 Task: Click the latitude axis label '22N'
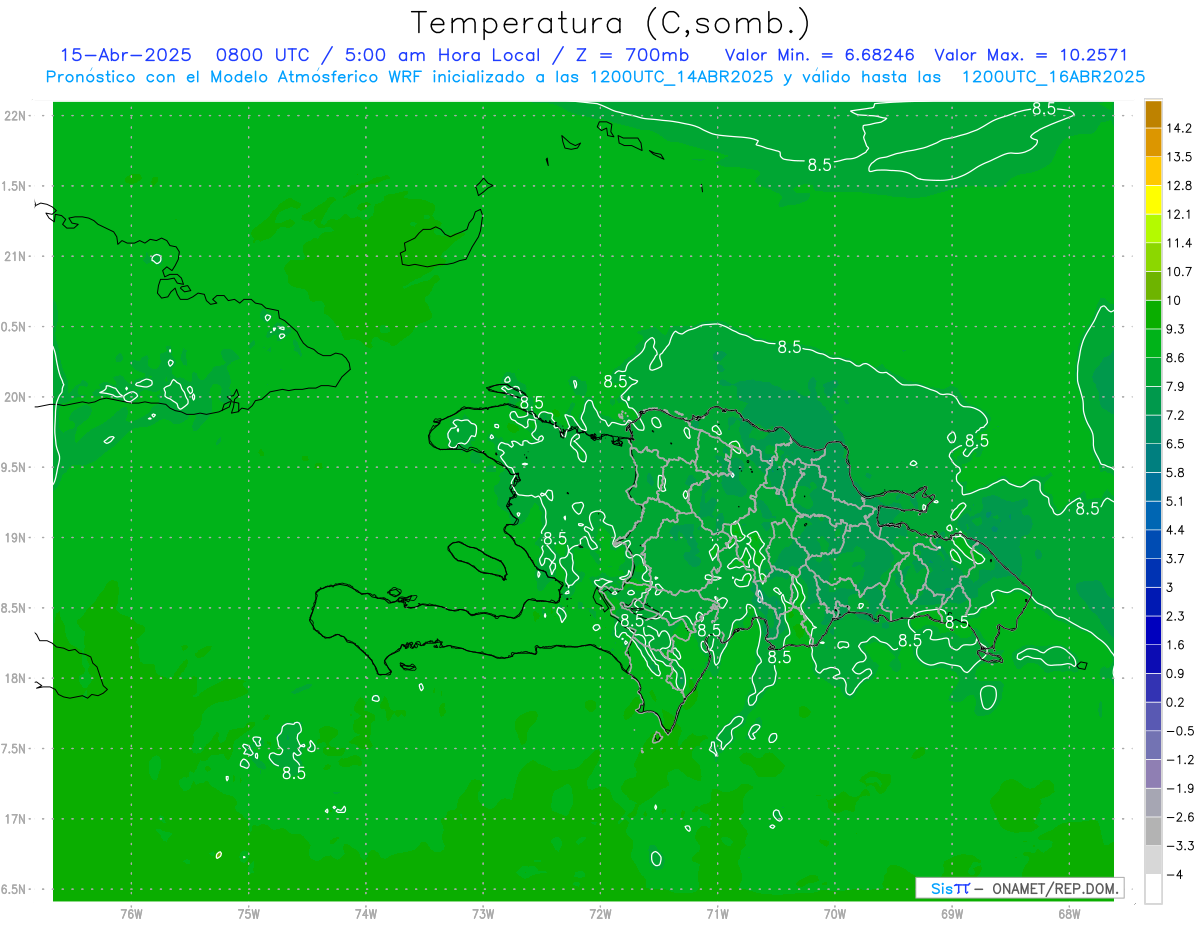(x=16, y=116)
